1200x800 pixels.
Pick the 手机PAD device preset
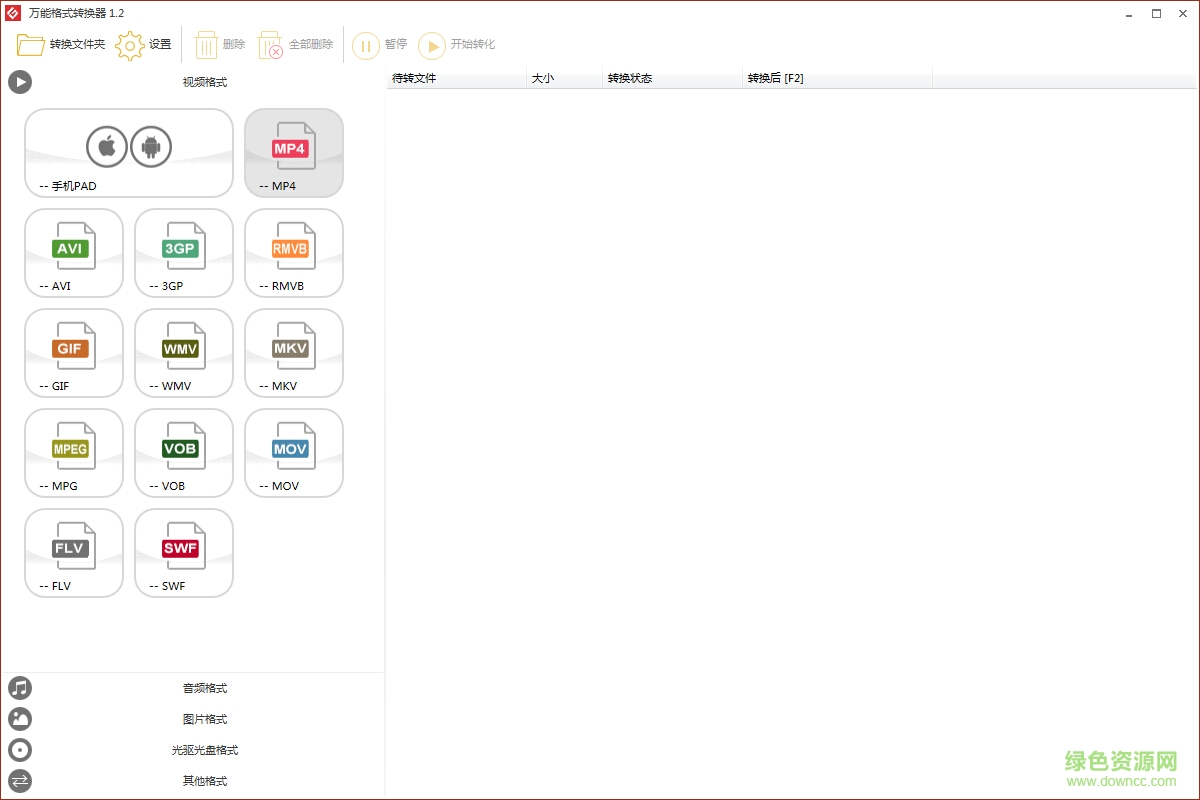point(128,153)
